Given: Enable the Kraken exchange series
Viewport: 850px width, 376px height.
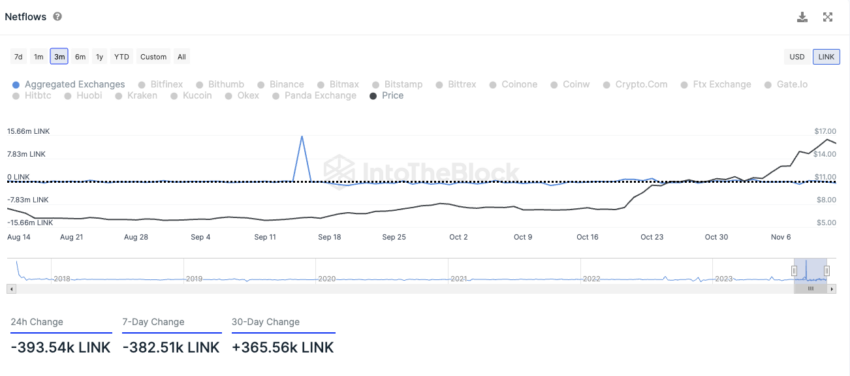Looking at the screenshot, I should (x=137, y=96).
